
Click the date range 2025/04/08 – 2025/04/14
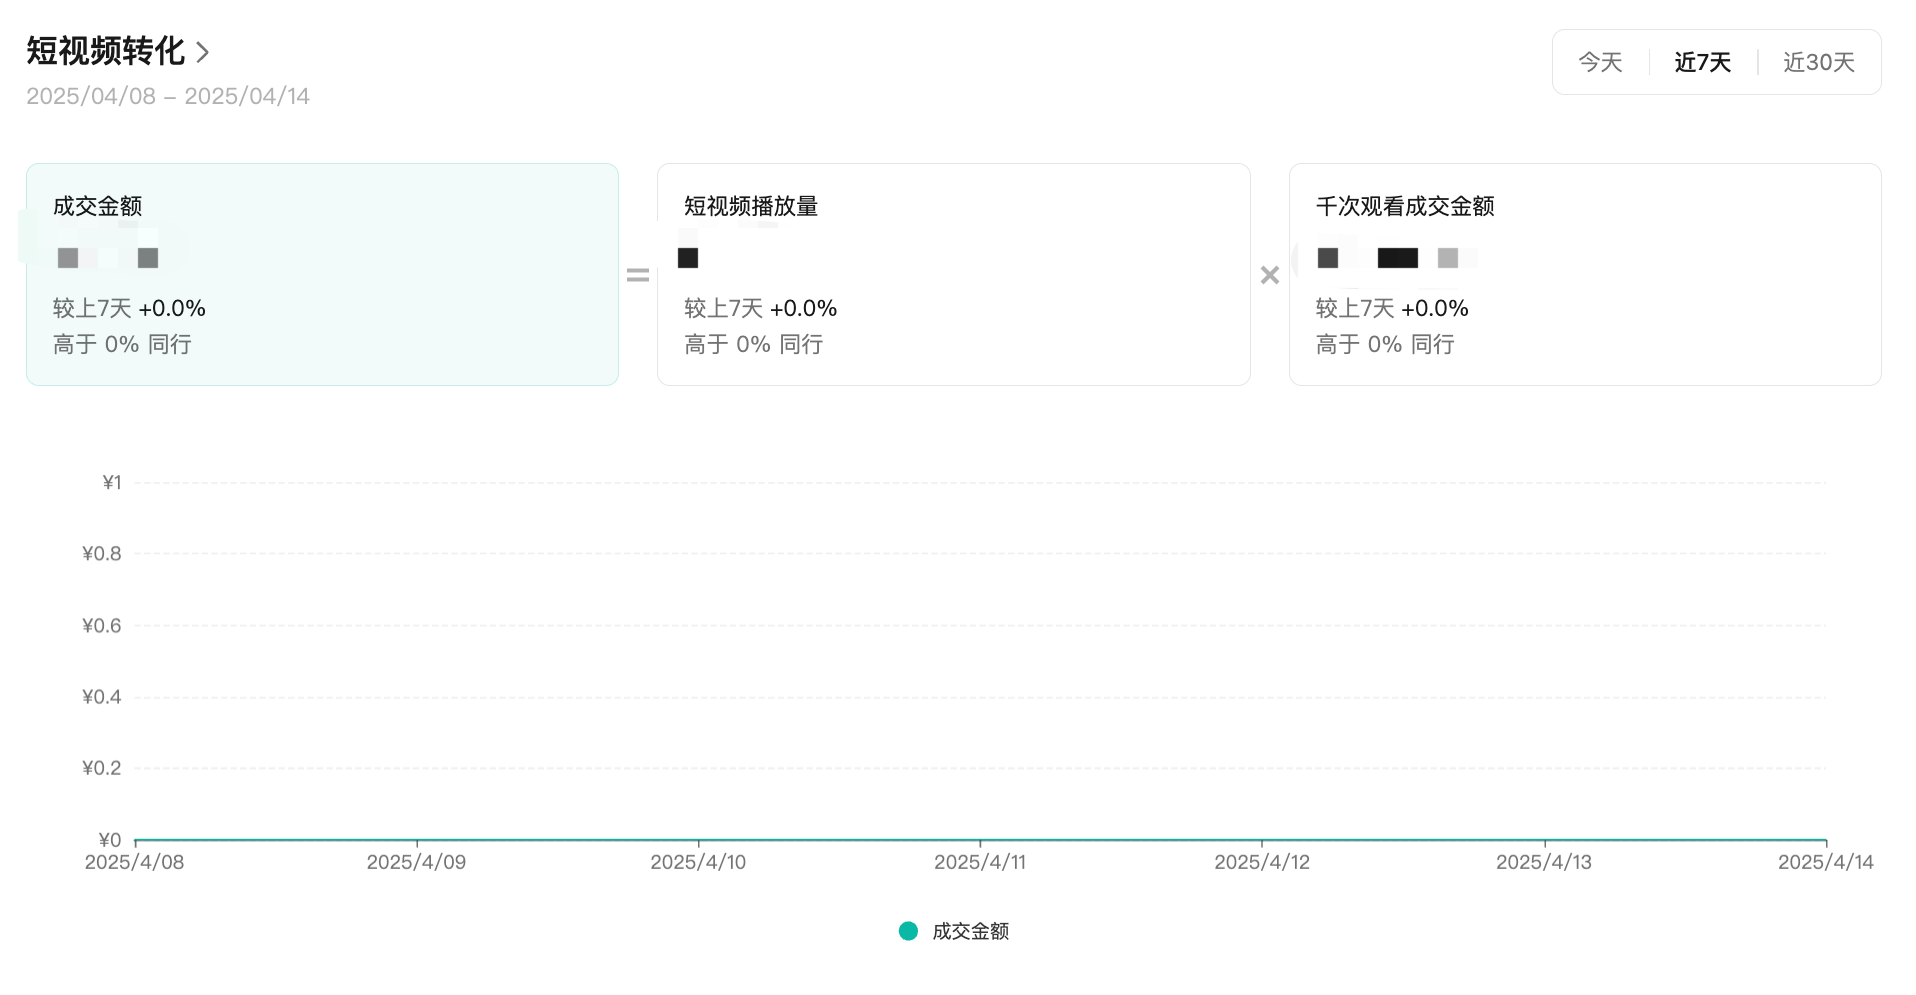click(x=168, y=96)
